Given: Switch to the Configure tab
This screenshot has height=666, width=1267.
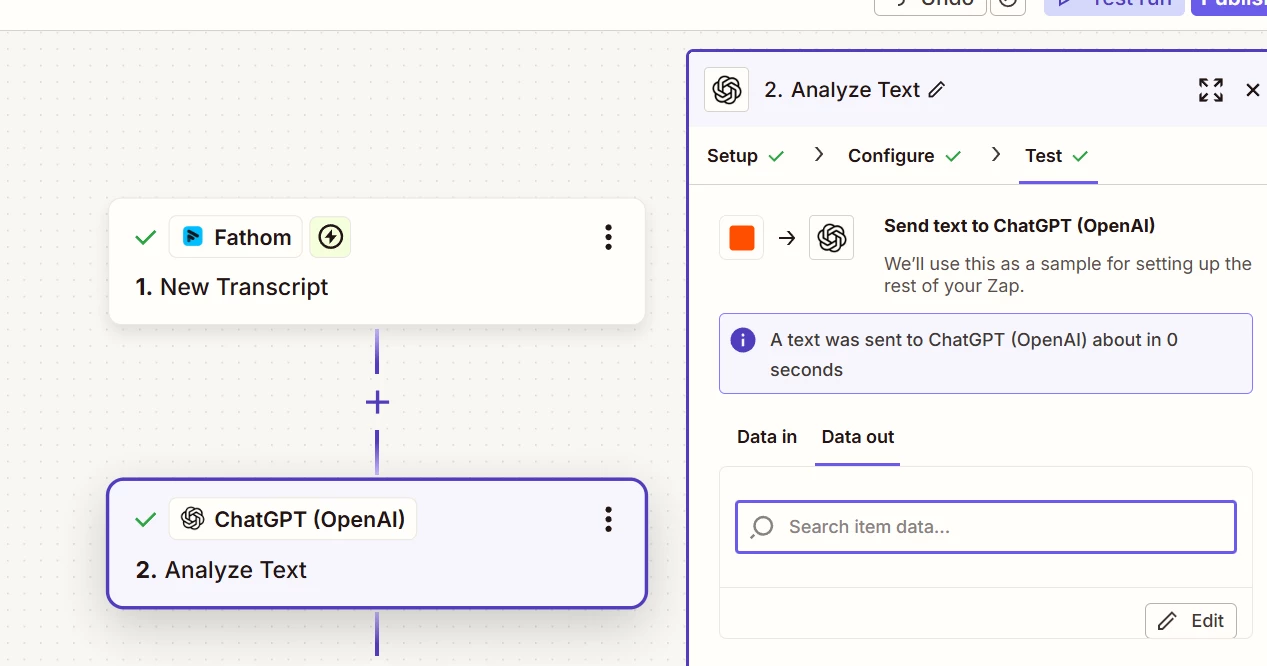Looking at the screenshot, I should [x=904, y=156].
